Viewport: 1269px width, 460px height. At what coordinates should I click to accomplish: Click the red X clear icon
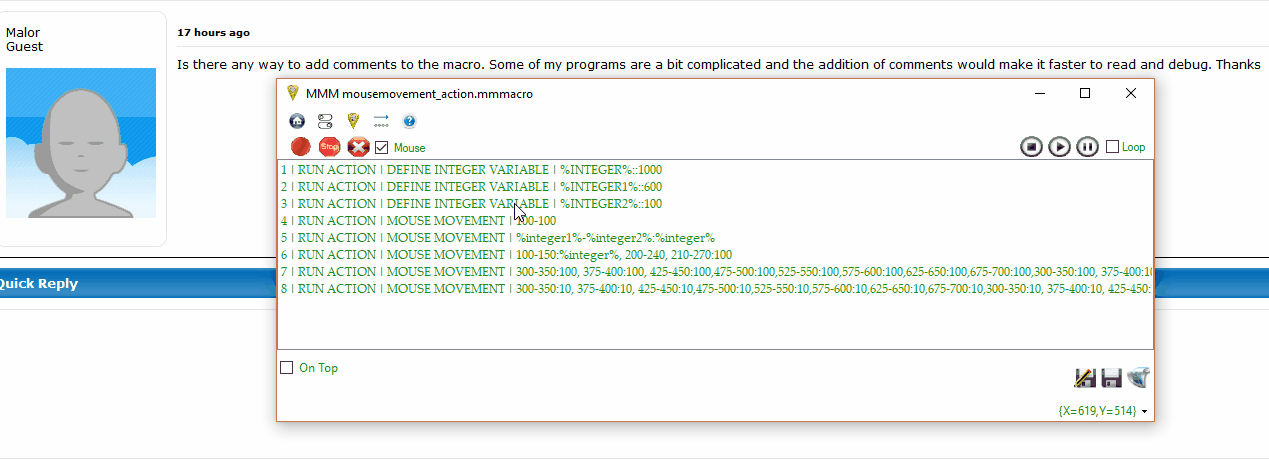coord(358,147)
